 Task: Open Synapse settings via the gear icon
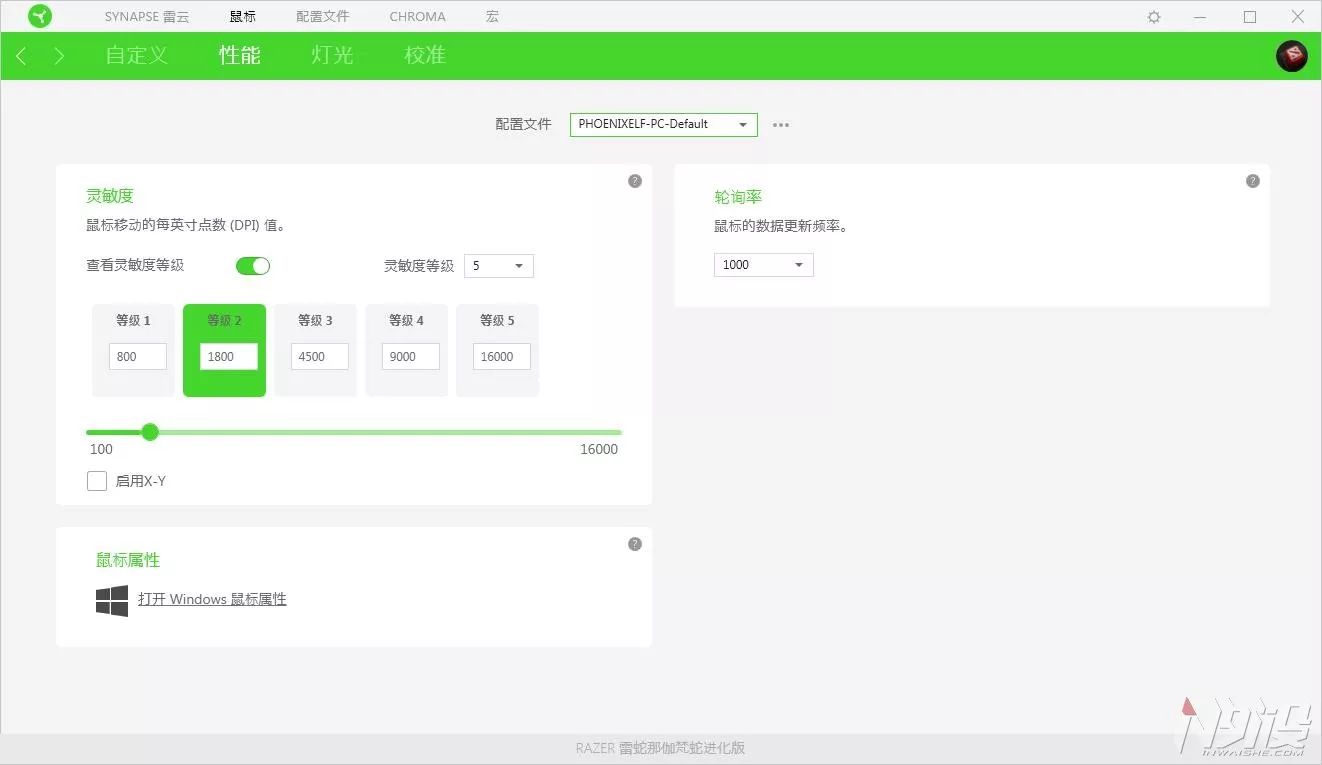pos(1153,16)
